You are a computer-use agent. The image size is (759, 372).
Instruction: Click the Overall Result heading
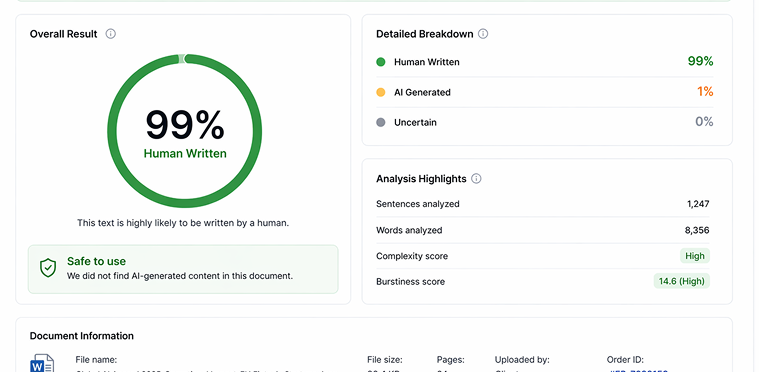[63, 34]
